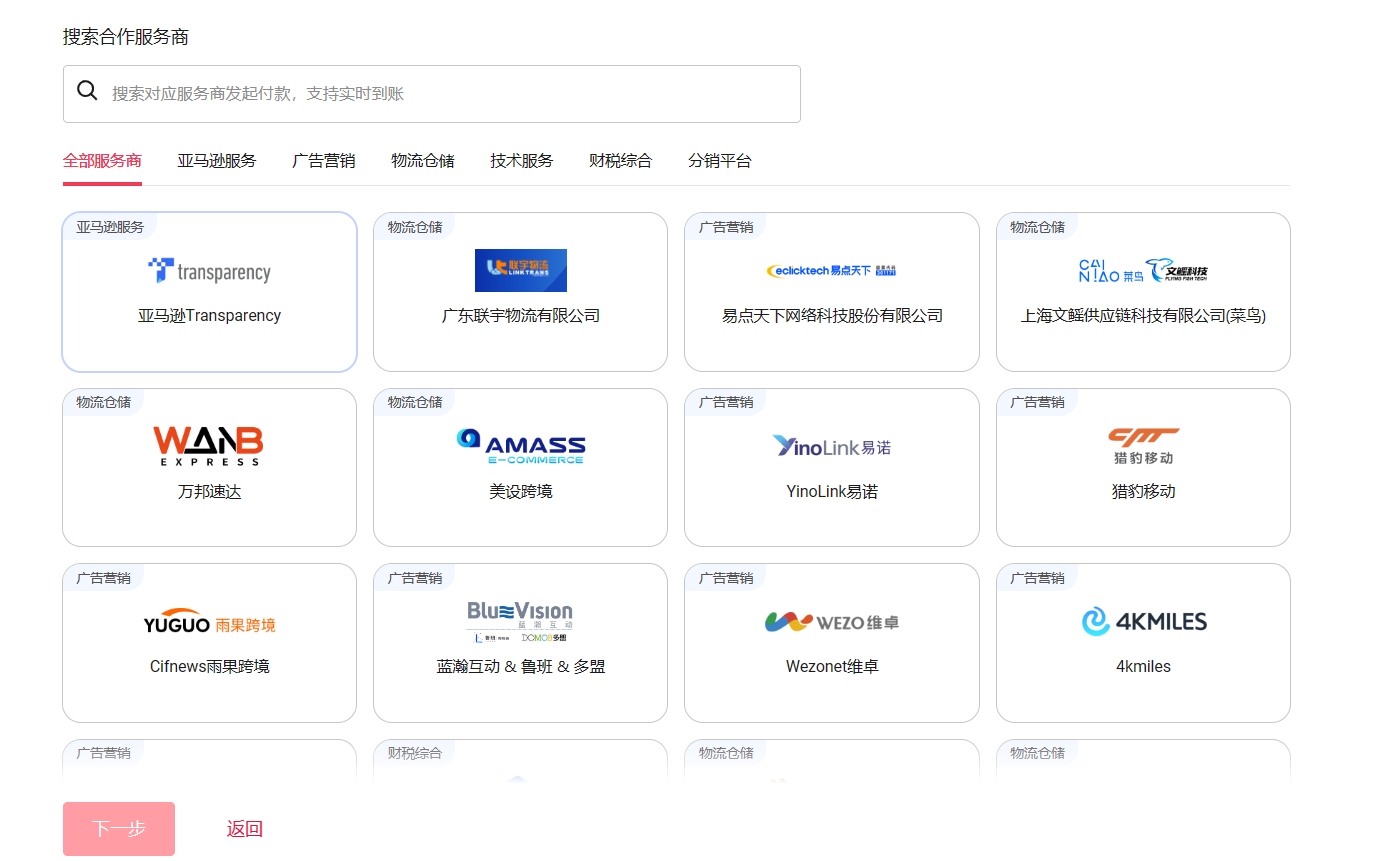Choose the 易点天下网络科技 service provider card

pos(831,291)
